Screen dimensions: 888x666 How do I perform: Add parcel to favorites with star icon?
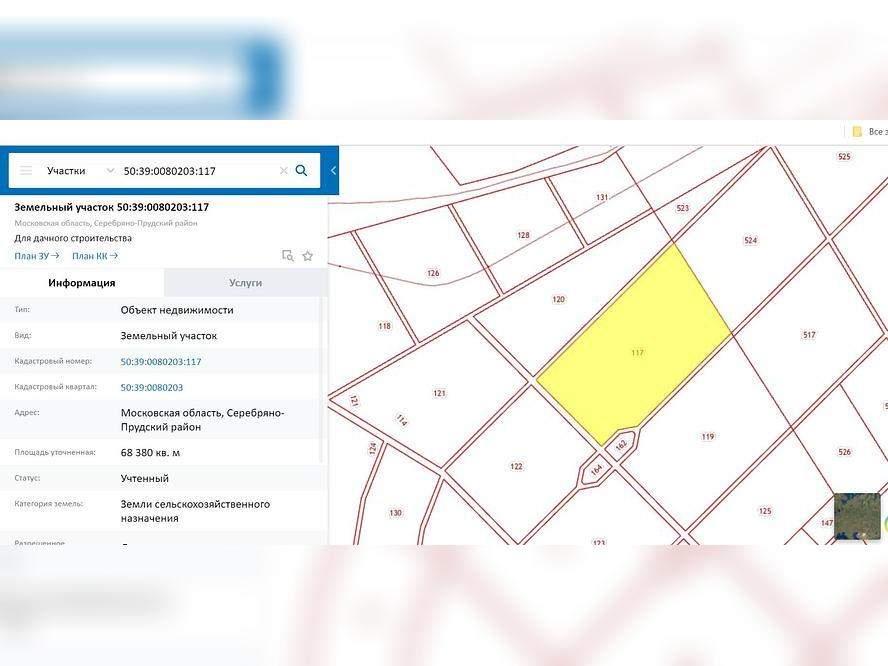point(308,256)
